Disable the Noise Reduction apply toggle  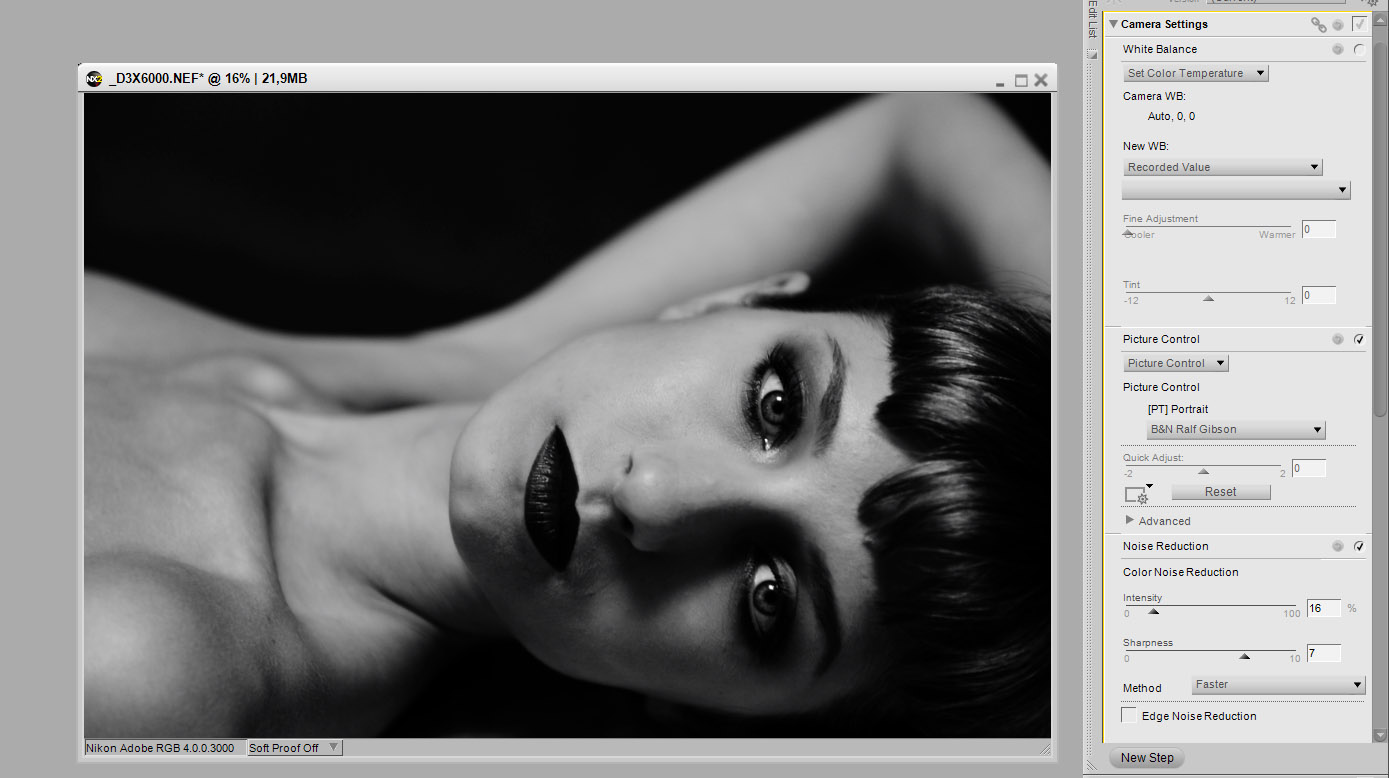click(x=1359, y=546)
